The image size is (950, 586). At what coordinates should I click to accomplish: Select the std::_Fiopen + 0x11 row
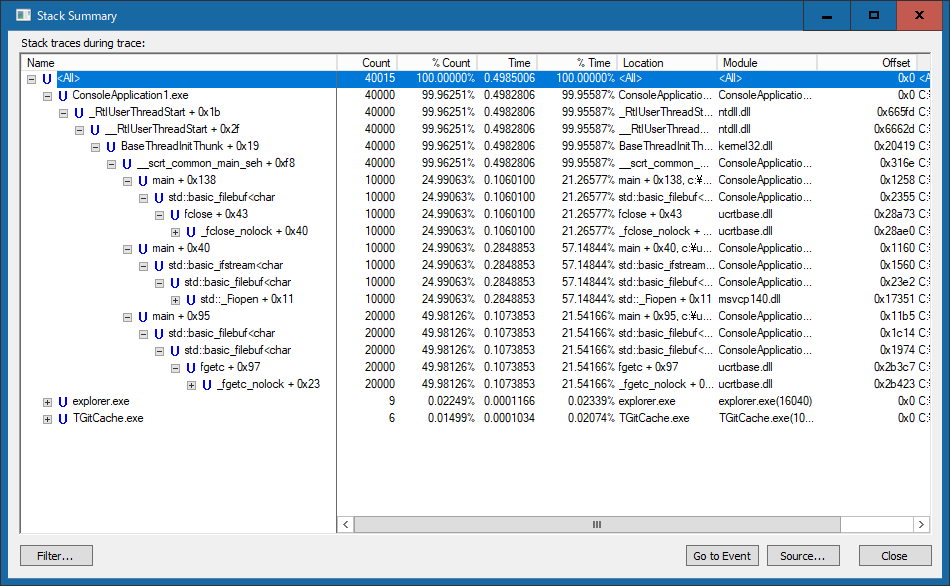246,299
